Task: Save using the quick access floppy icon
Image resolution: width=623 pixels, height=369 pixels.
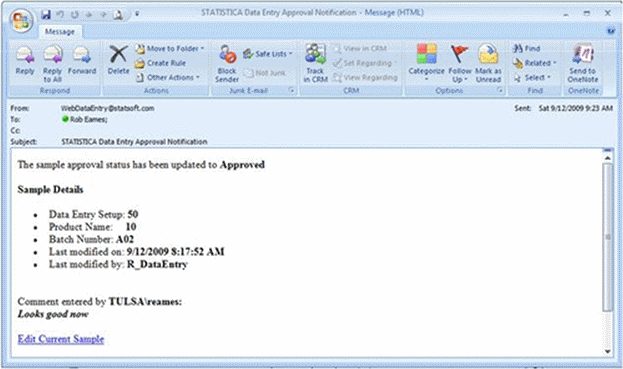Action: 46,15
